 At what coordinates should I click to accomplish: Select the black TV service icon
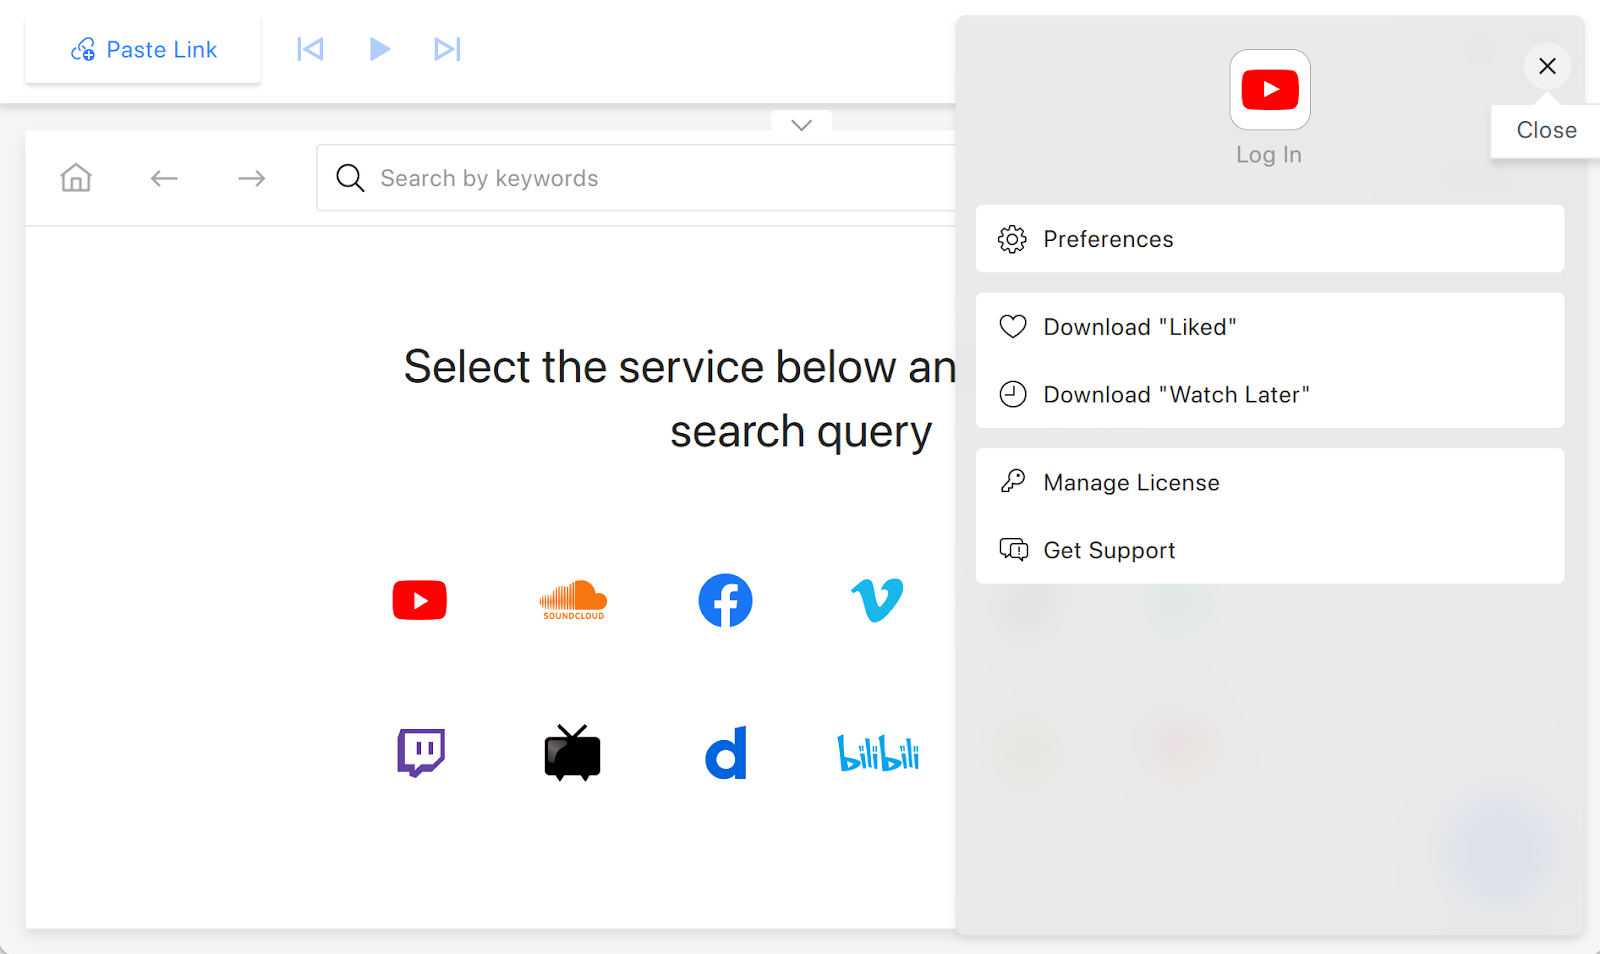(x=572, y=753)
